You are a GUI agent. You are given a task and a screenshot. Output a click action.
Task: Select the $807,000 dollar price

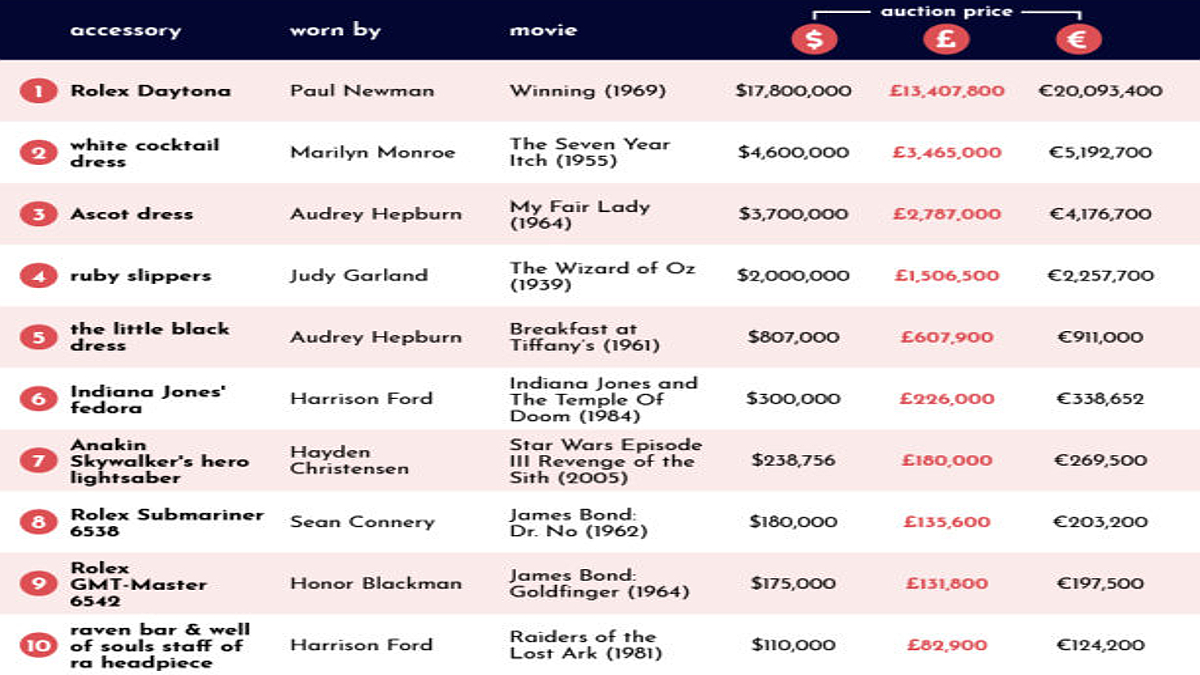pyautogui.click(x=793, y=337)
